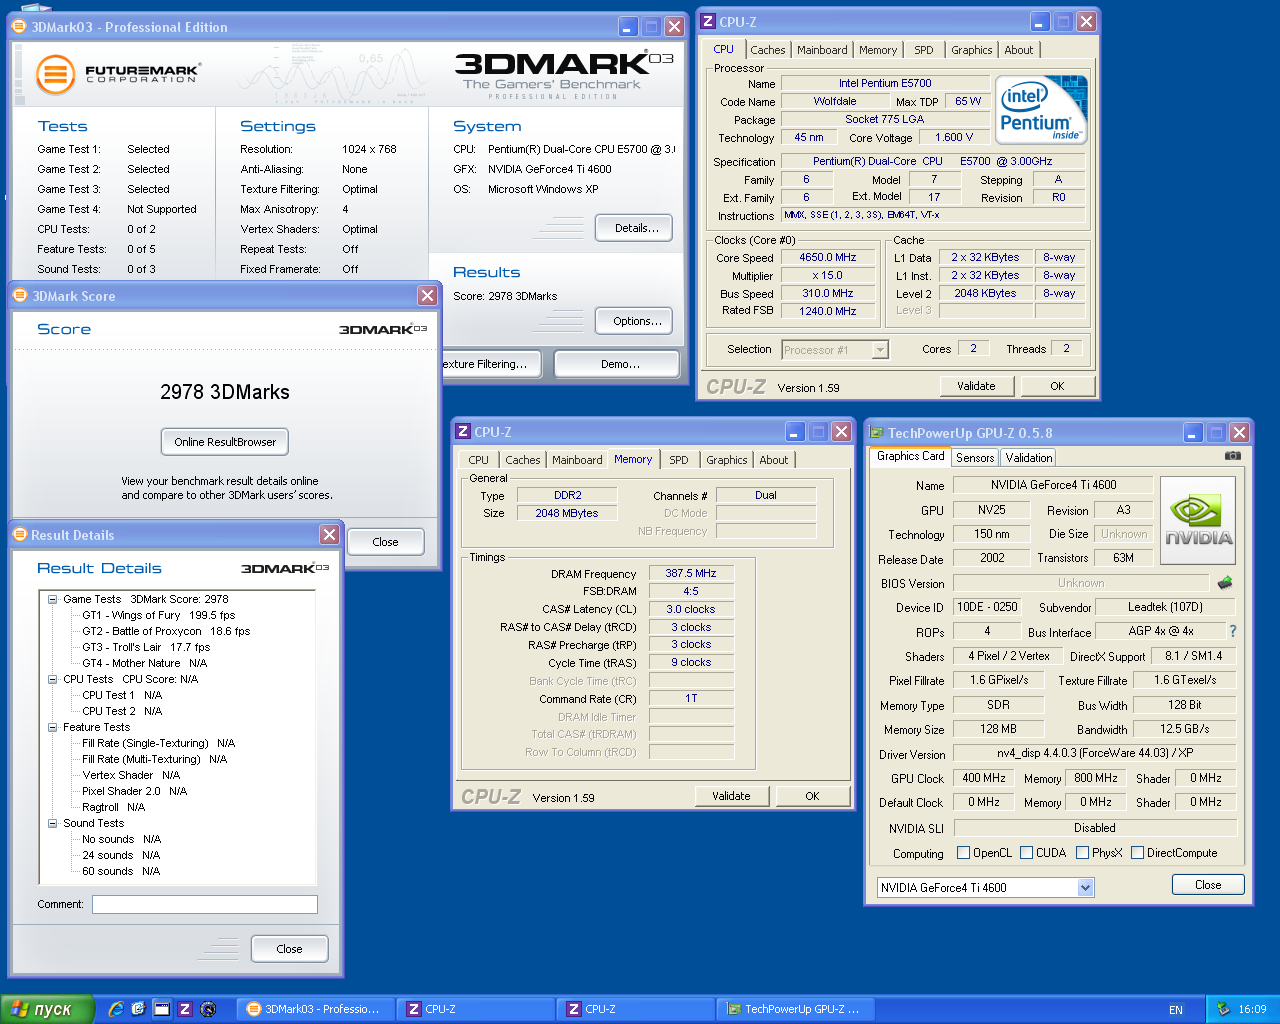
Task: Click the Futuremark orange logo in 3DMark03
Action: 56,75
